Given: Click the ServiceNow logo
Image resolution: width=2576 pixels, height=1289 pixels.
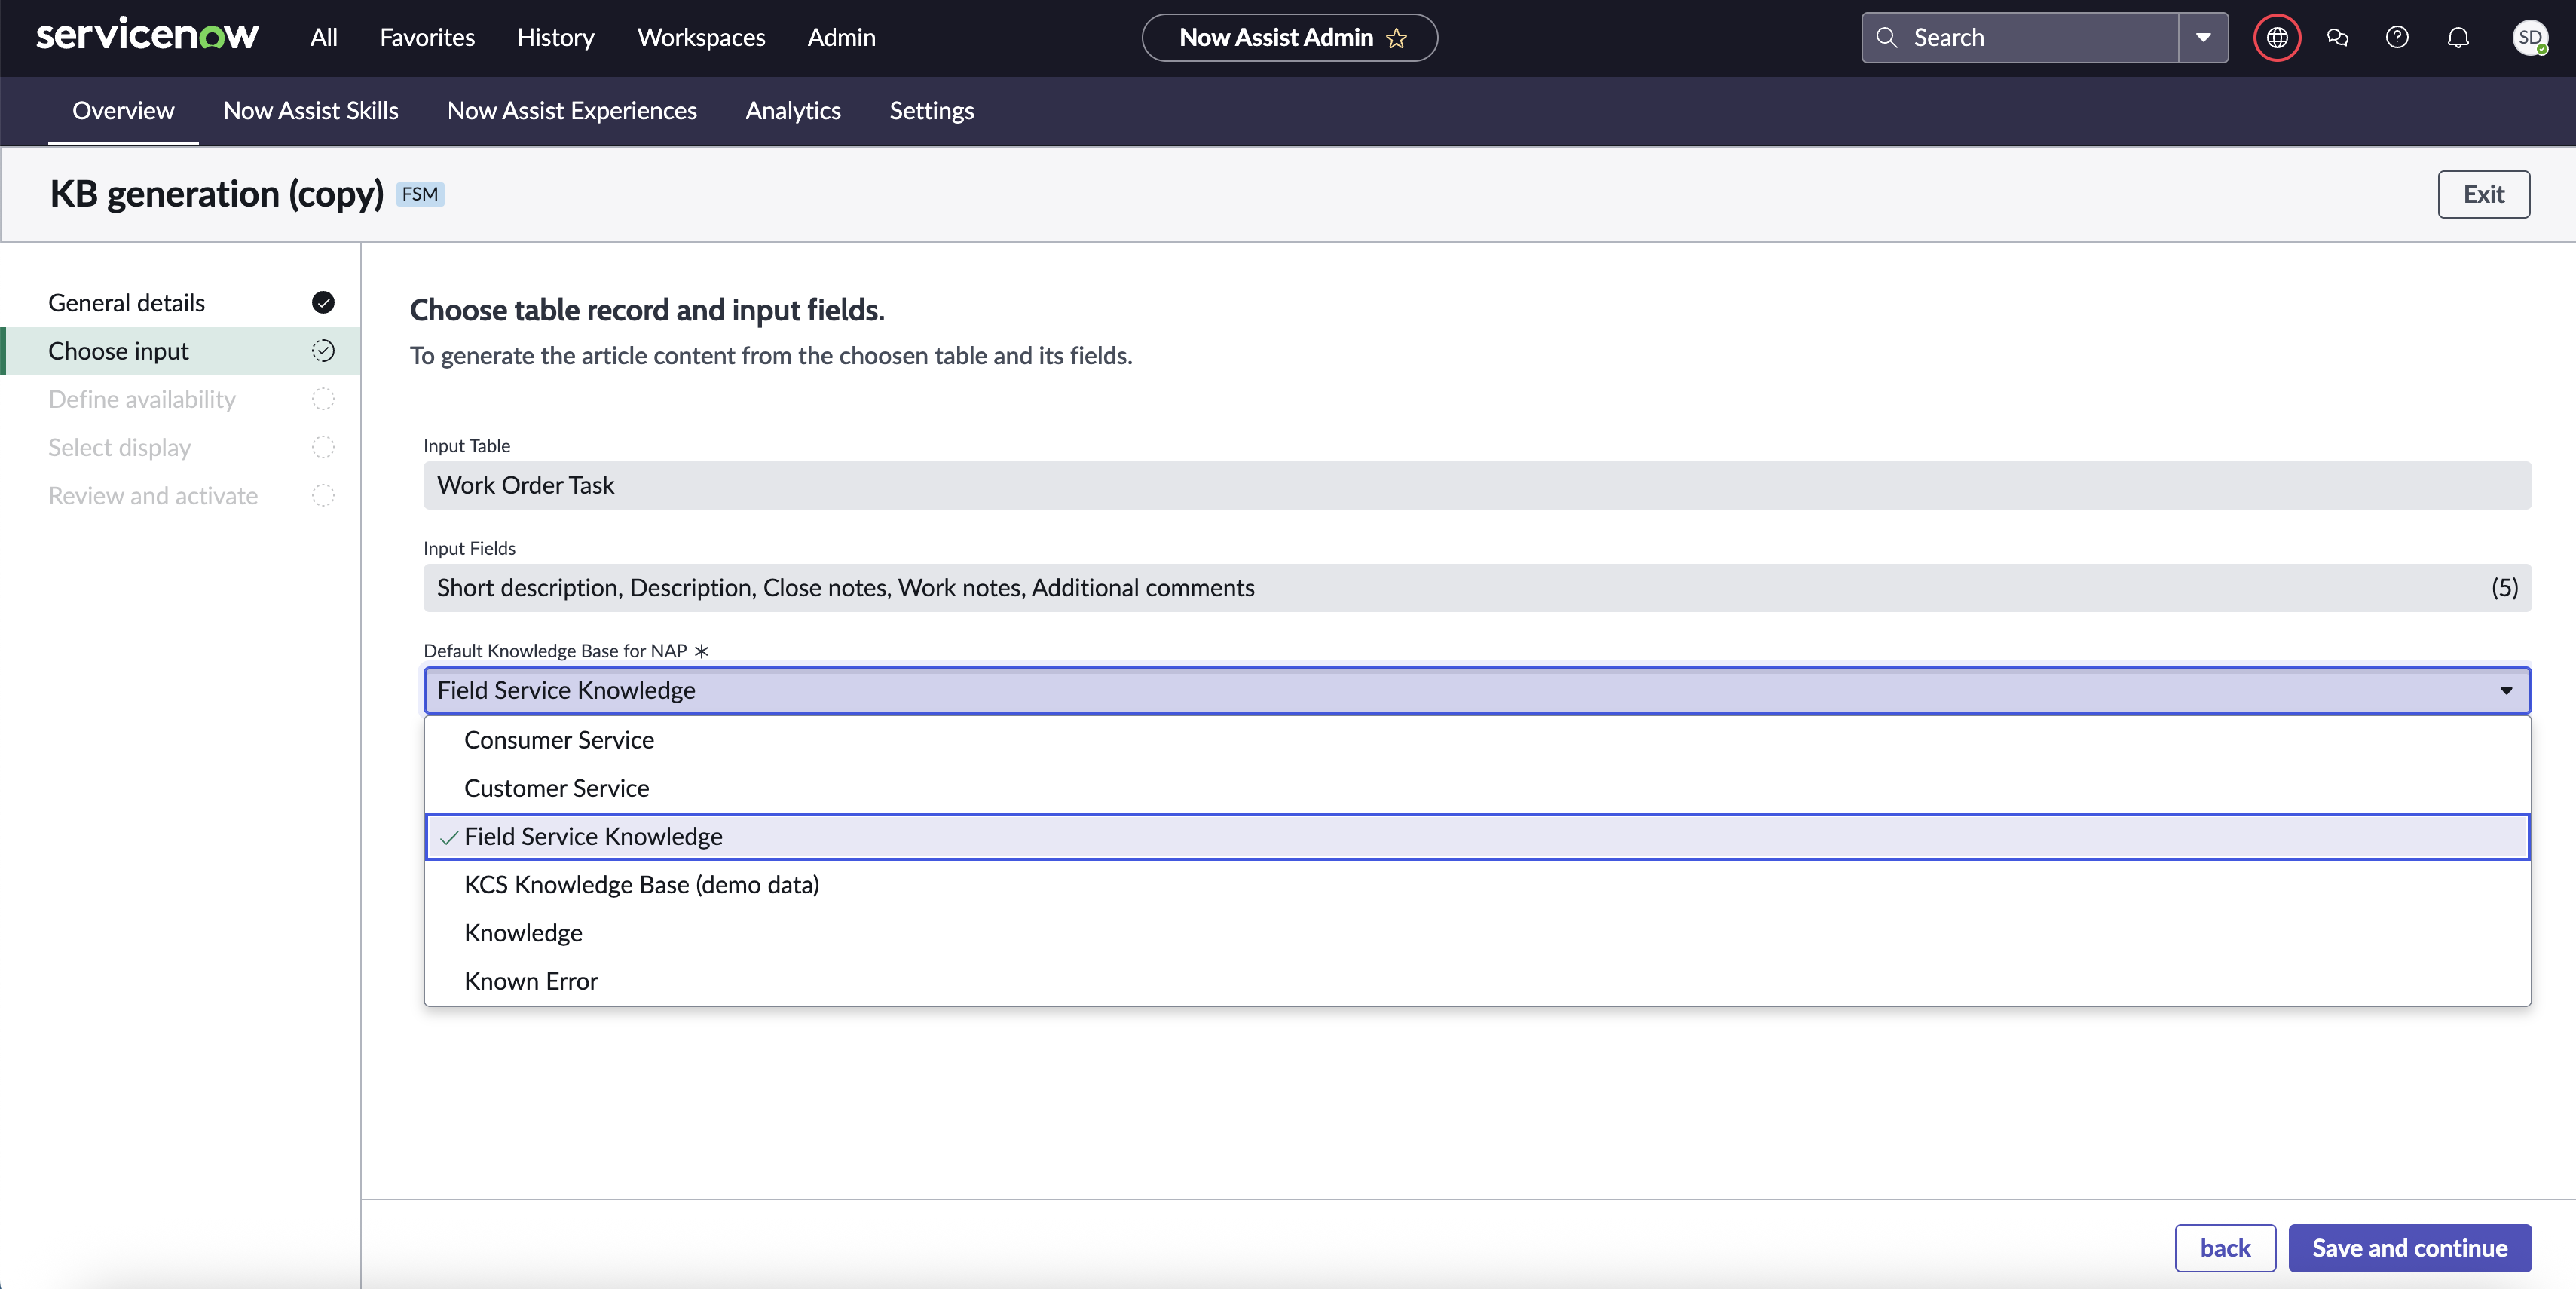Looking at the screenshot, I should tap(147, 36).
